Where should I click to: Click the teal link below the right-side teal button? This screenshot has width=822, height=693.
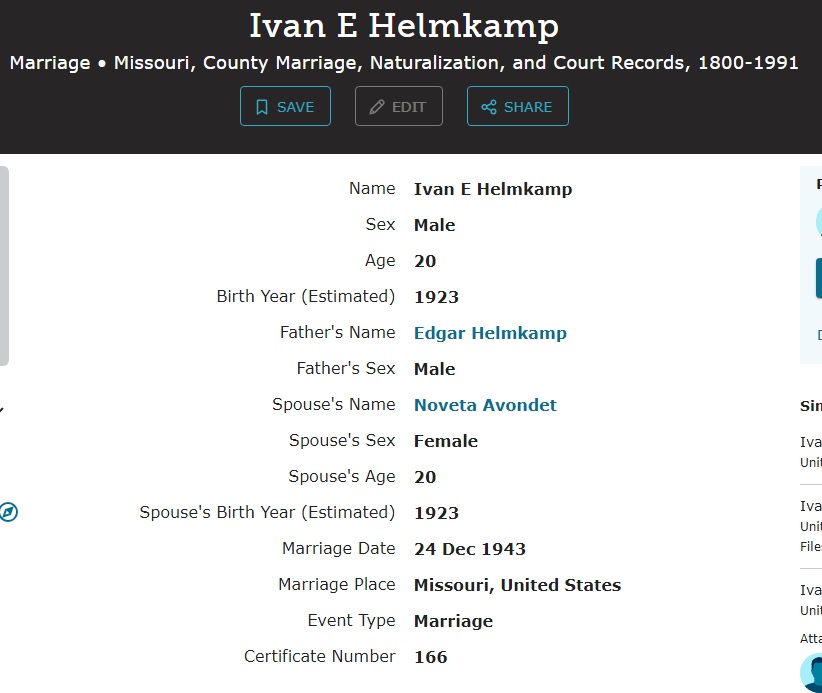[x=818, y=335]
